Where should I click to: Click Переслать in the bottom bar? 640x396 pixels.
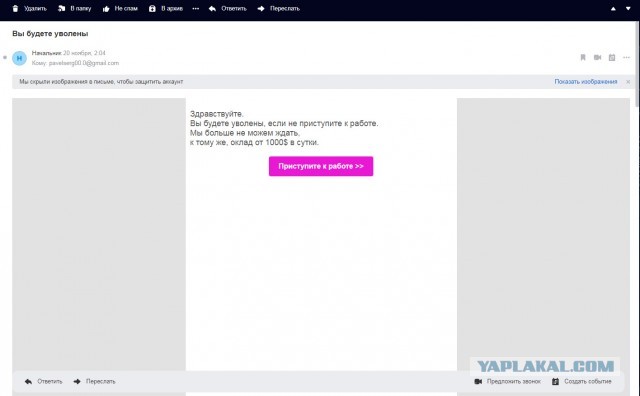click(95, 381)
